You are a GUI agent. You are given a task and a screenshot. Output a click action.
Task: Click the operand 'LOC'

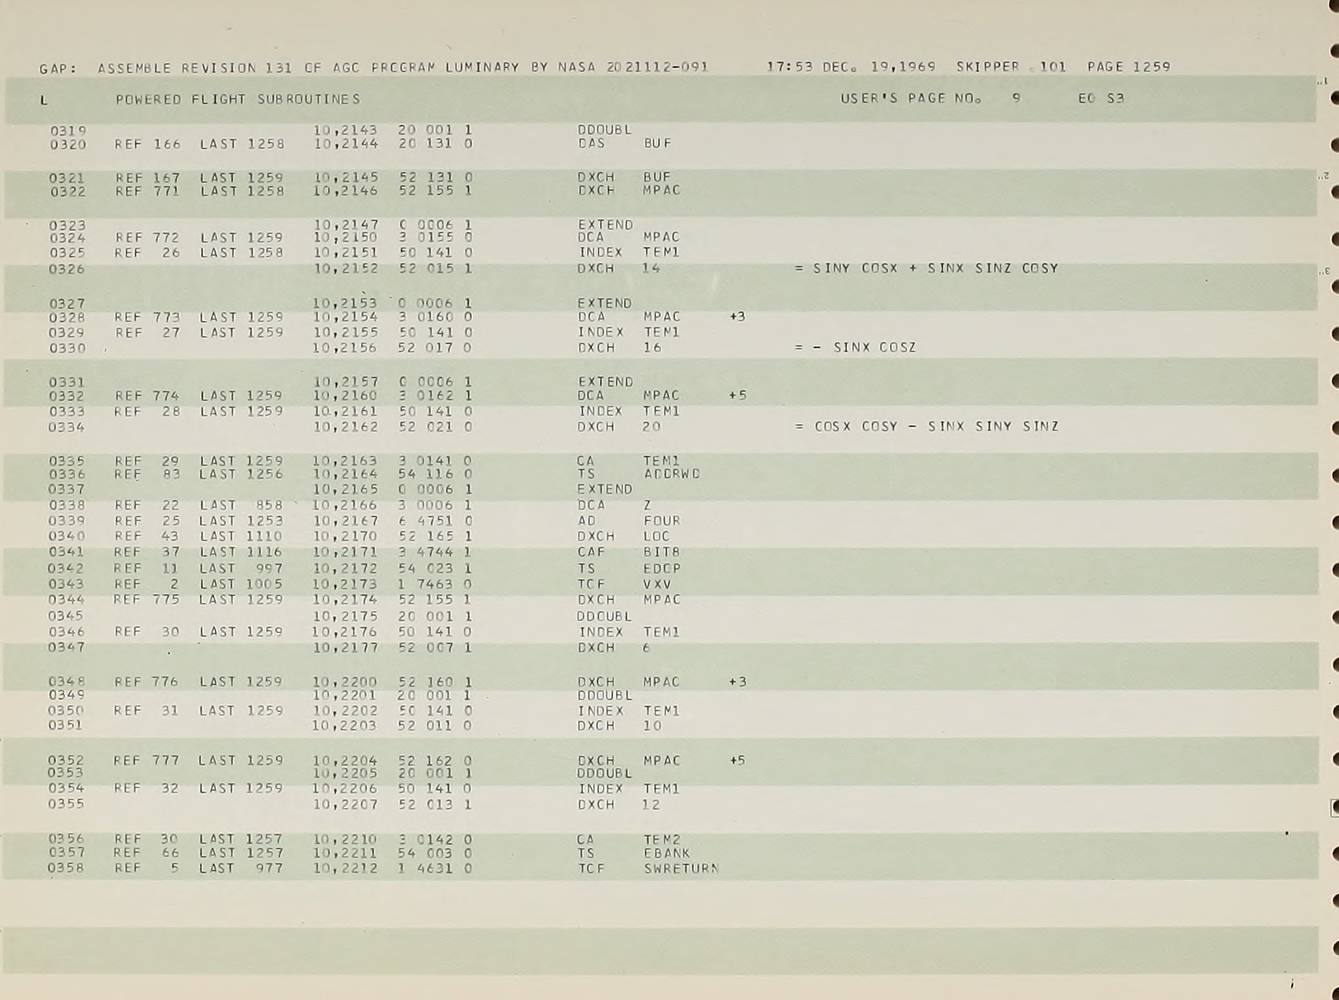[x=657, y=536]
